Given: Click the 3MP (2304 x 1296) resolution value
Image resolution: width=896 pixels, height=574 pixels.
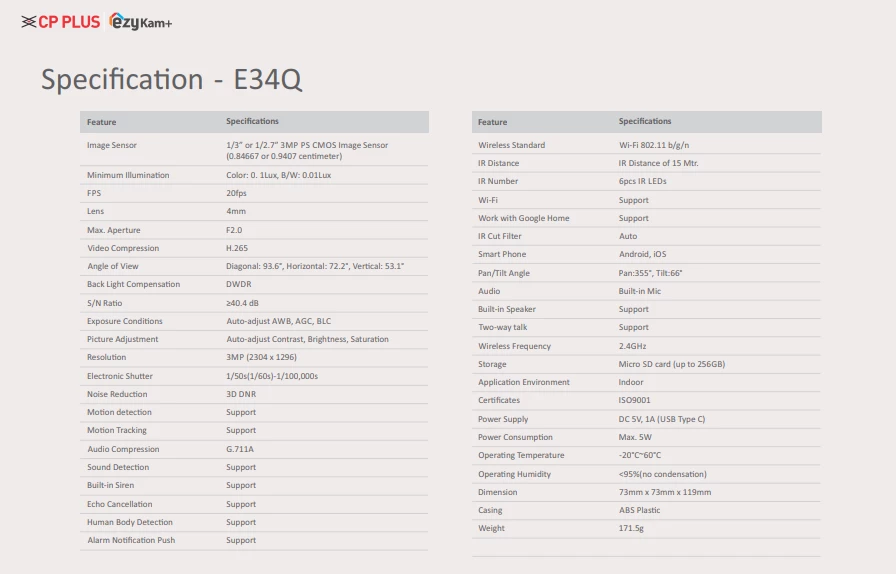Looking at the screenshot, I should tap(261, 357).
